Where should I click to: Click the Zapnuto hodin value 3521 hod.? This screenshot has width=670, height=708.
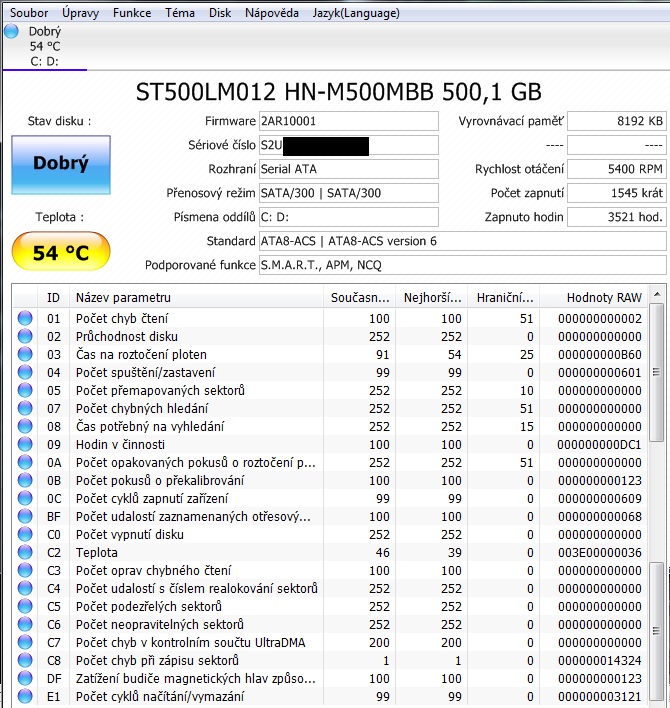(x=617, y=217)
